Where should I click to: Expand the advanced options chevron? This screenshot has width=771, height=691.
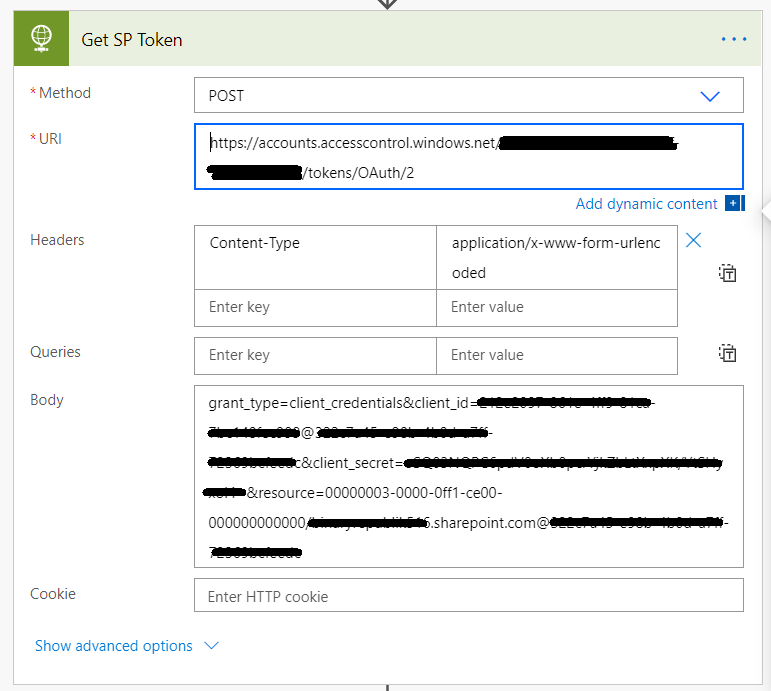pyautogui.click(x=211, y=646)
